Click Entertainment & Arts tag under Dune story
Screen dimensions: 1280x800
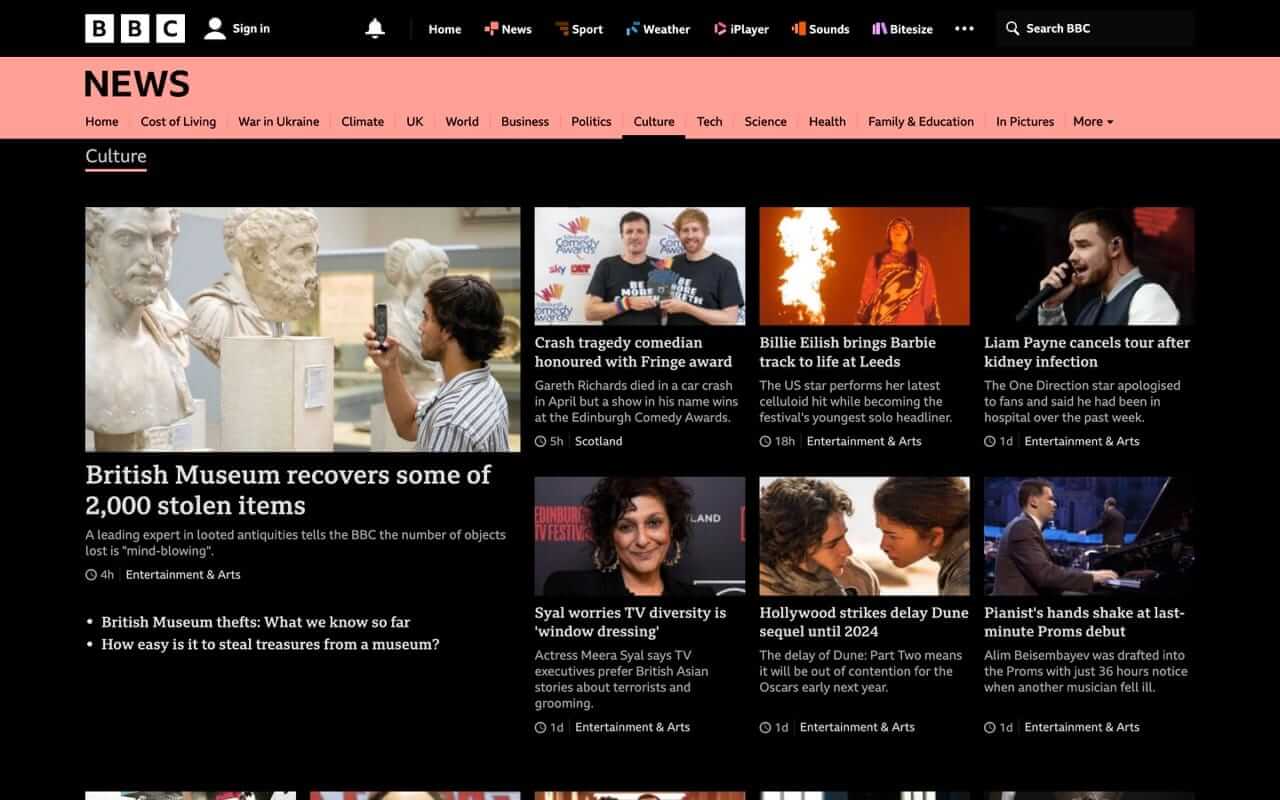pyautogui.click(x=857, y=727)
